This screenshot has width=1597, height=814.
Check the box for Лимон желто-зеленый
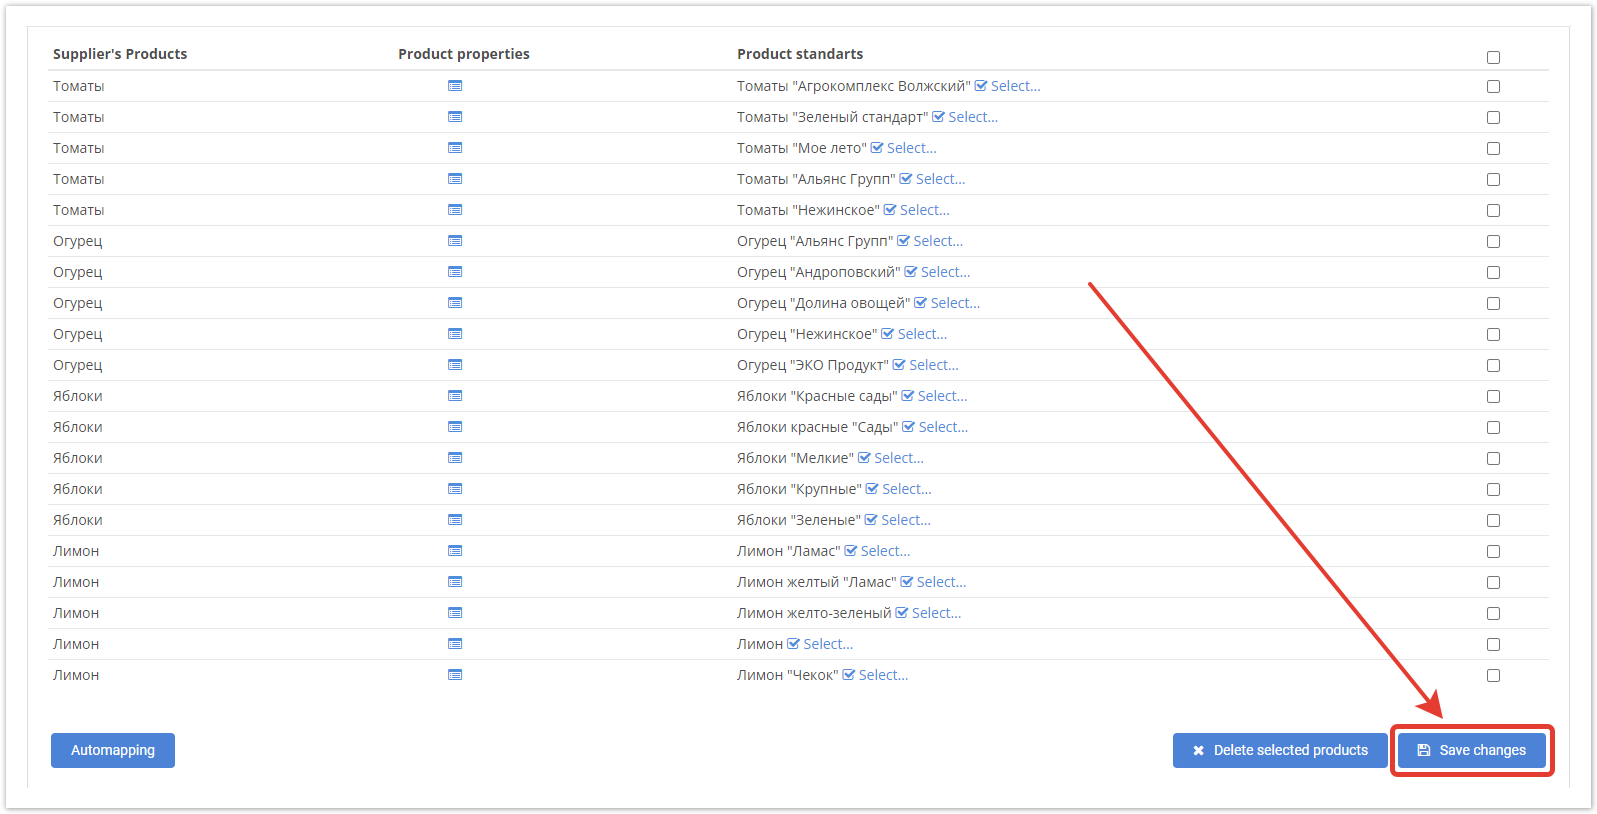pyautogui.click(x=1493, y=614)
